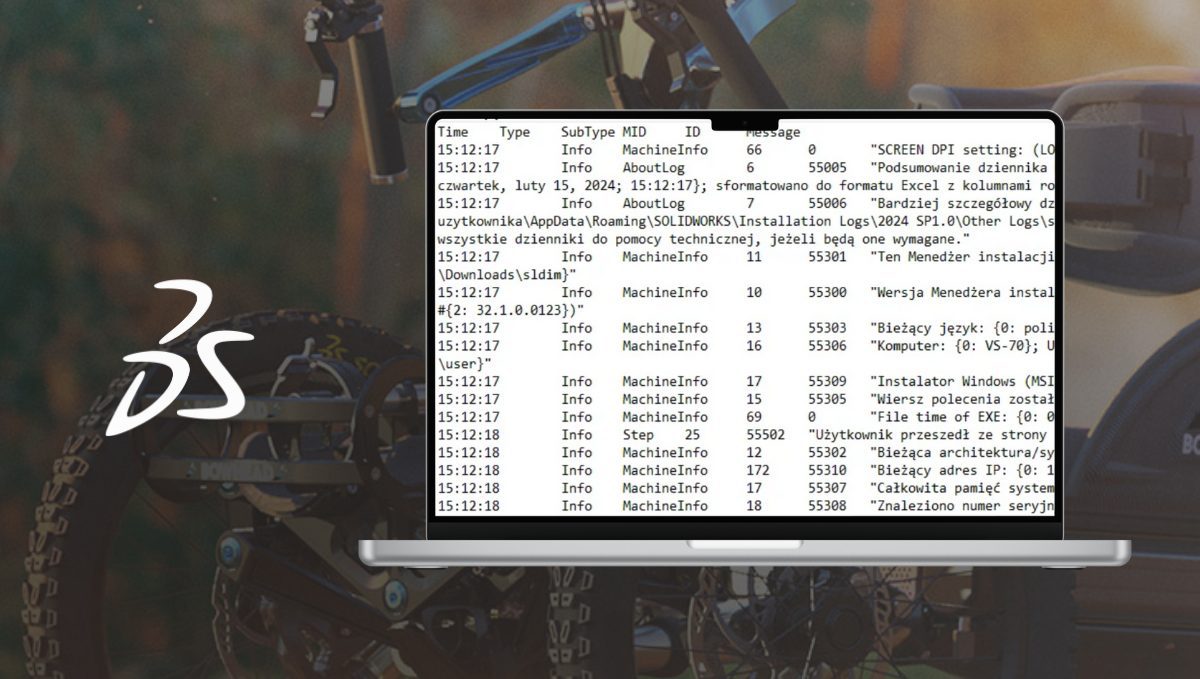The height and width of the screenshot is (679, 1200).
Task: Select the "\Downloads\sldim}" line
Action: (x=507, y=274)
